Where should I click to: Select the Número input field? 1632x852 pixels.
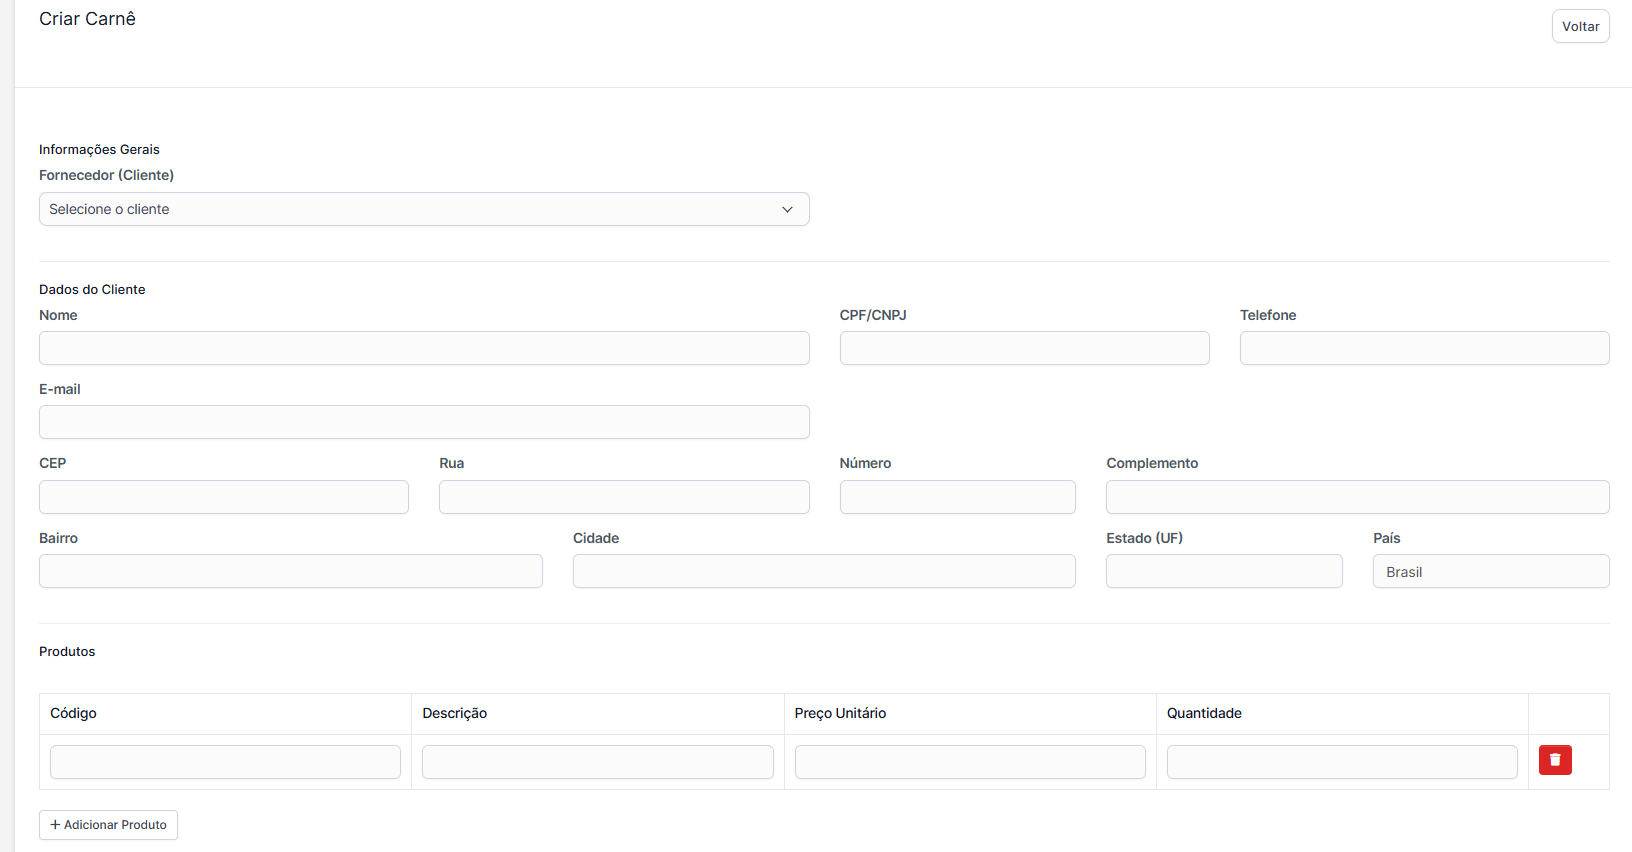click(x=957, y=497)
